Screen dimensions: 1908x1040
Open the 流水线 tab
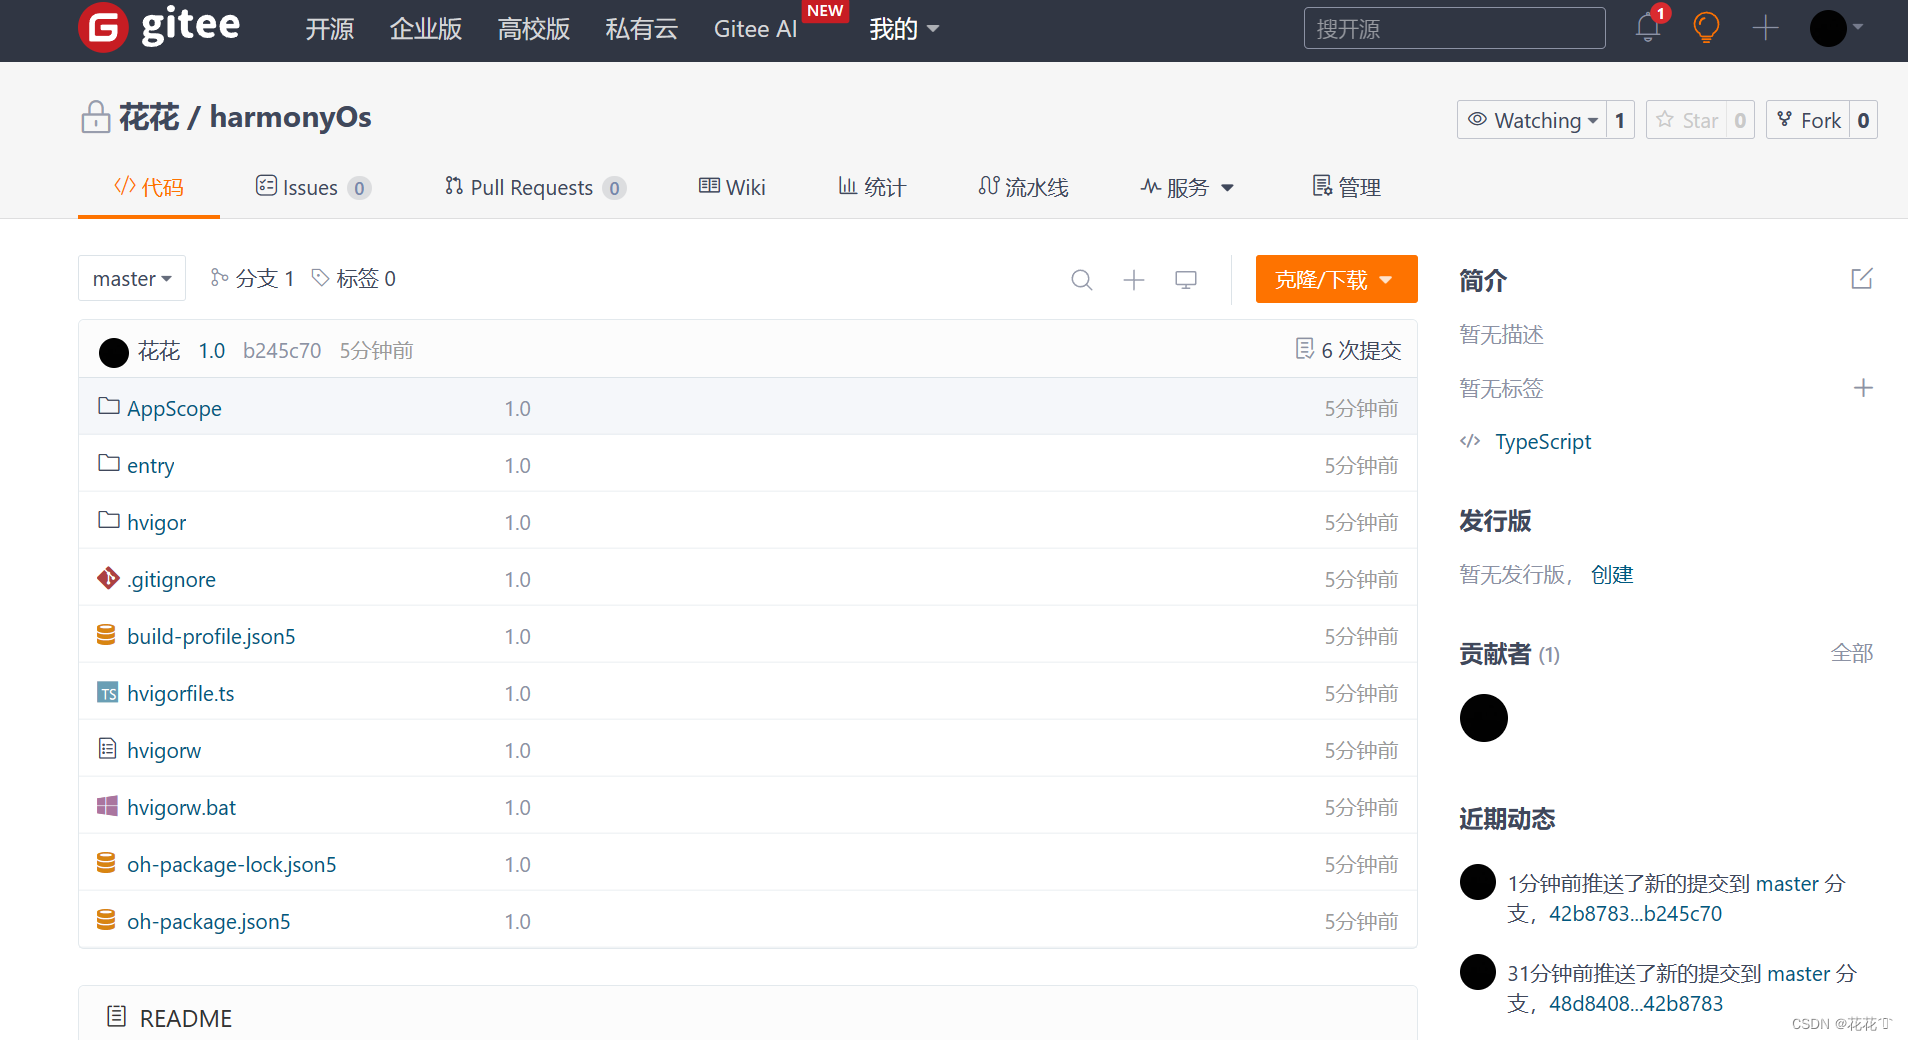1023,187
